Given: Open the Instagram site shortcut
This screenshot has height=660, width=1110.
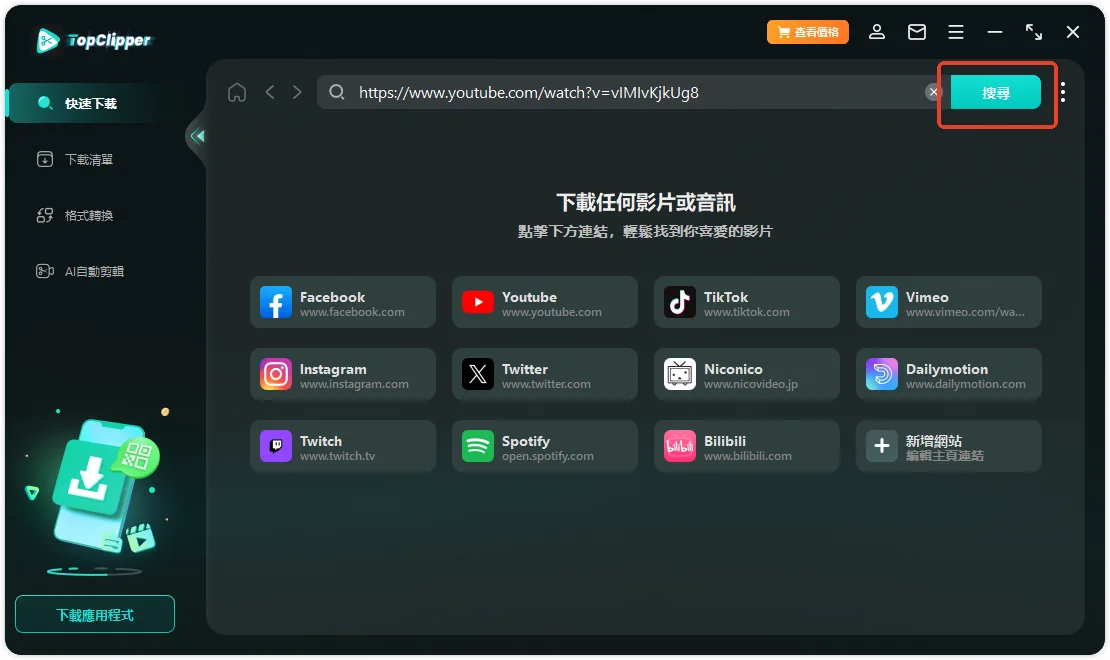Looking at the screenshot, I should (343, 375).
